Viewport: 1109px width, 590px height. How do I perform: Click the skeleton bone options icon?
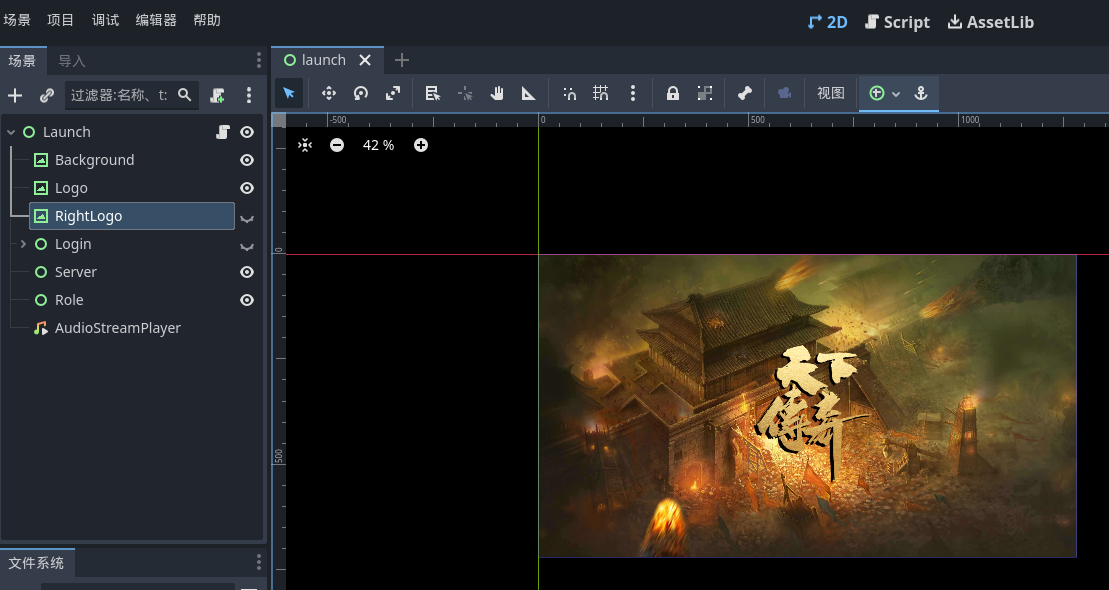[x=744, y=93]
